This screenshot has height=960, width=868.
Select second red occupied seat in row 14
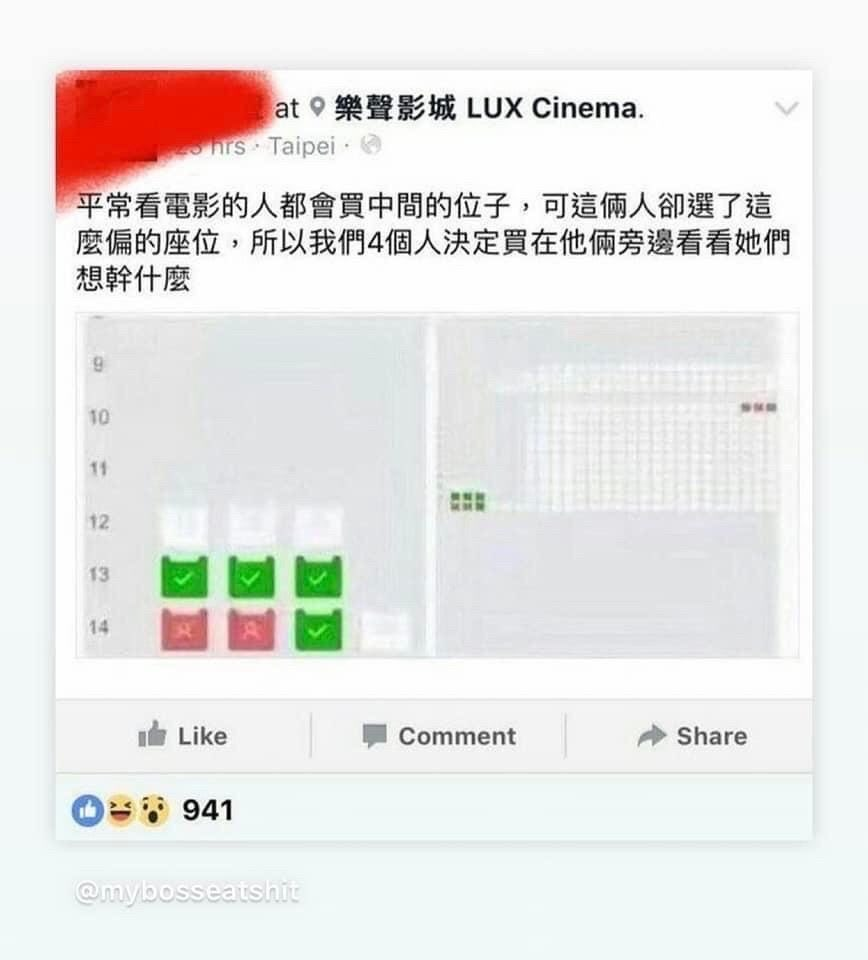[x=251, y=629]
